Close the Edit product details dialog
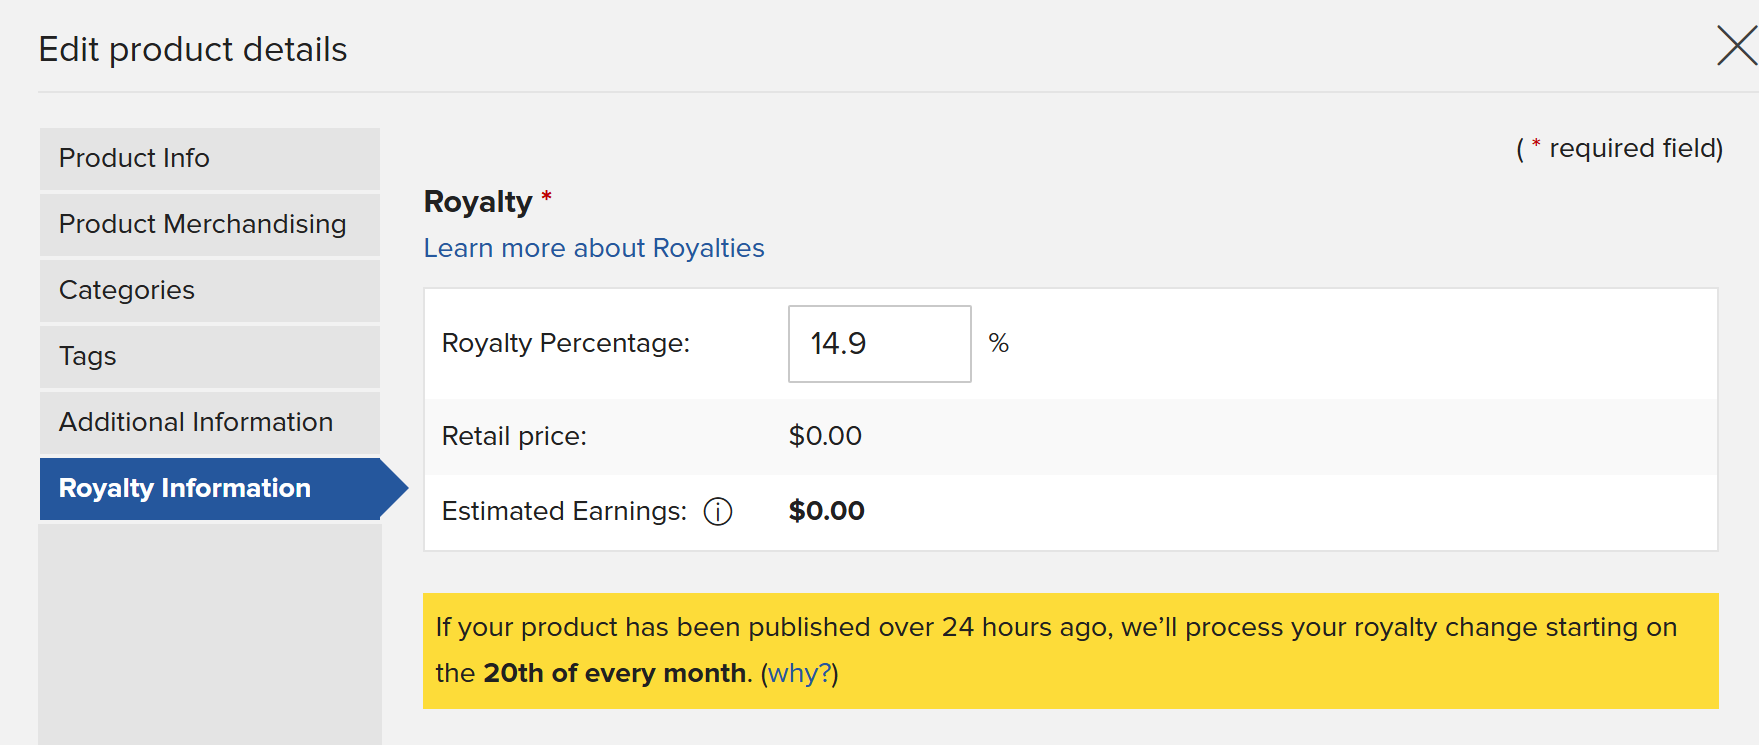The image size is (1759, 745). click(x=1737, y=46)
